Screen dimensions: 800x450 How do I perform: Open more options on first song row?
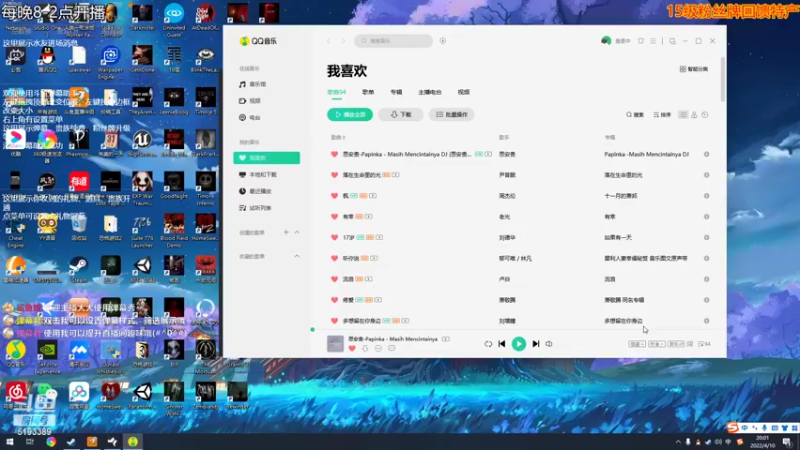click(x=707, y=154)
